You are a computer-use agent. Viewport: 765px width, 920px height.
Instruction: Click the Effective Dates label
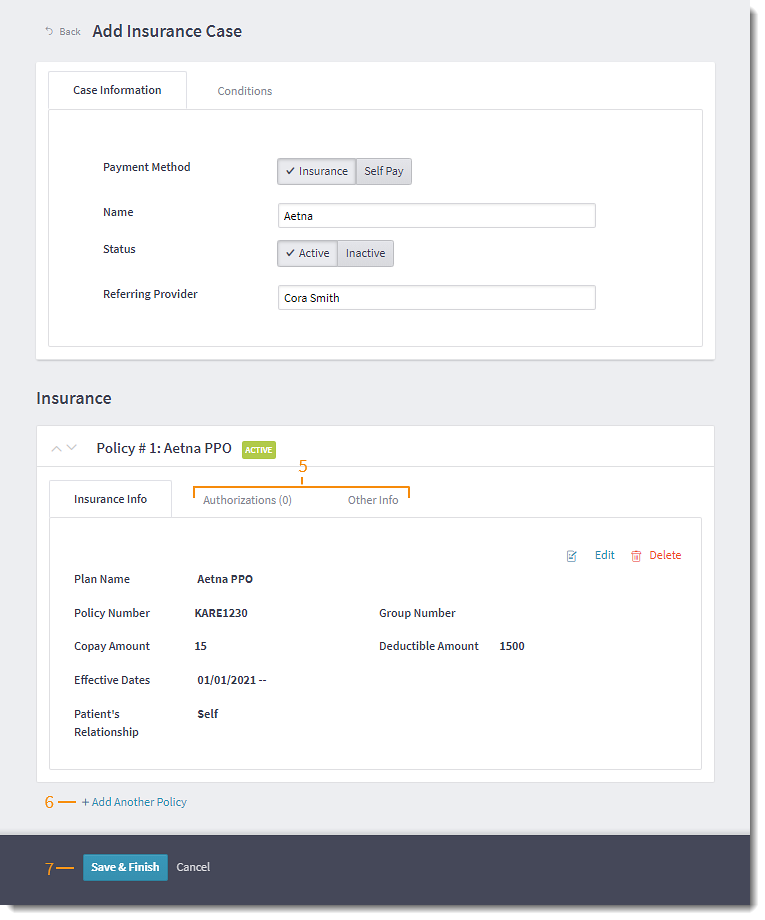(x=112, y=681)
